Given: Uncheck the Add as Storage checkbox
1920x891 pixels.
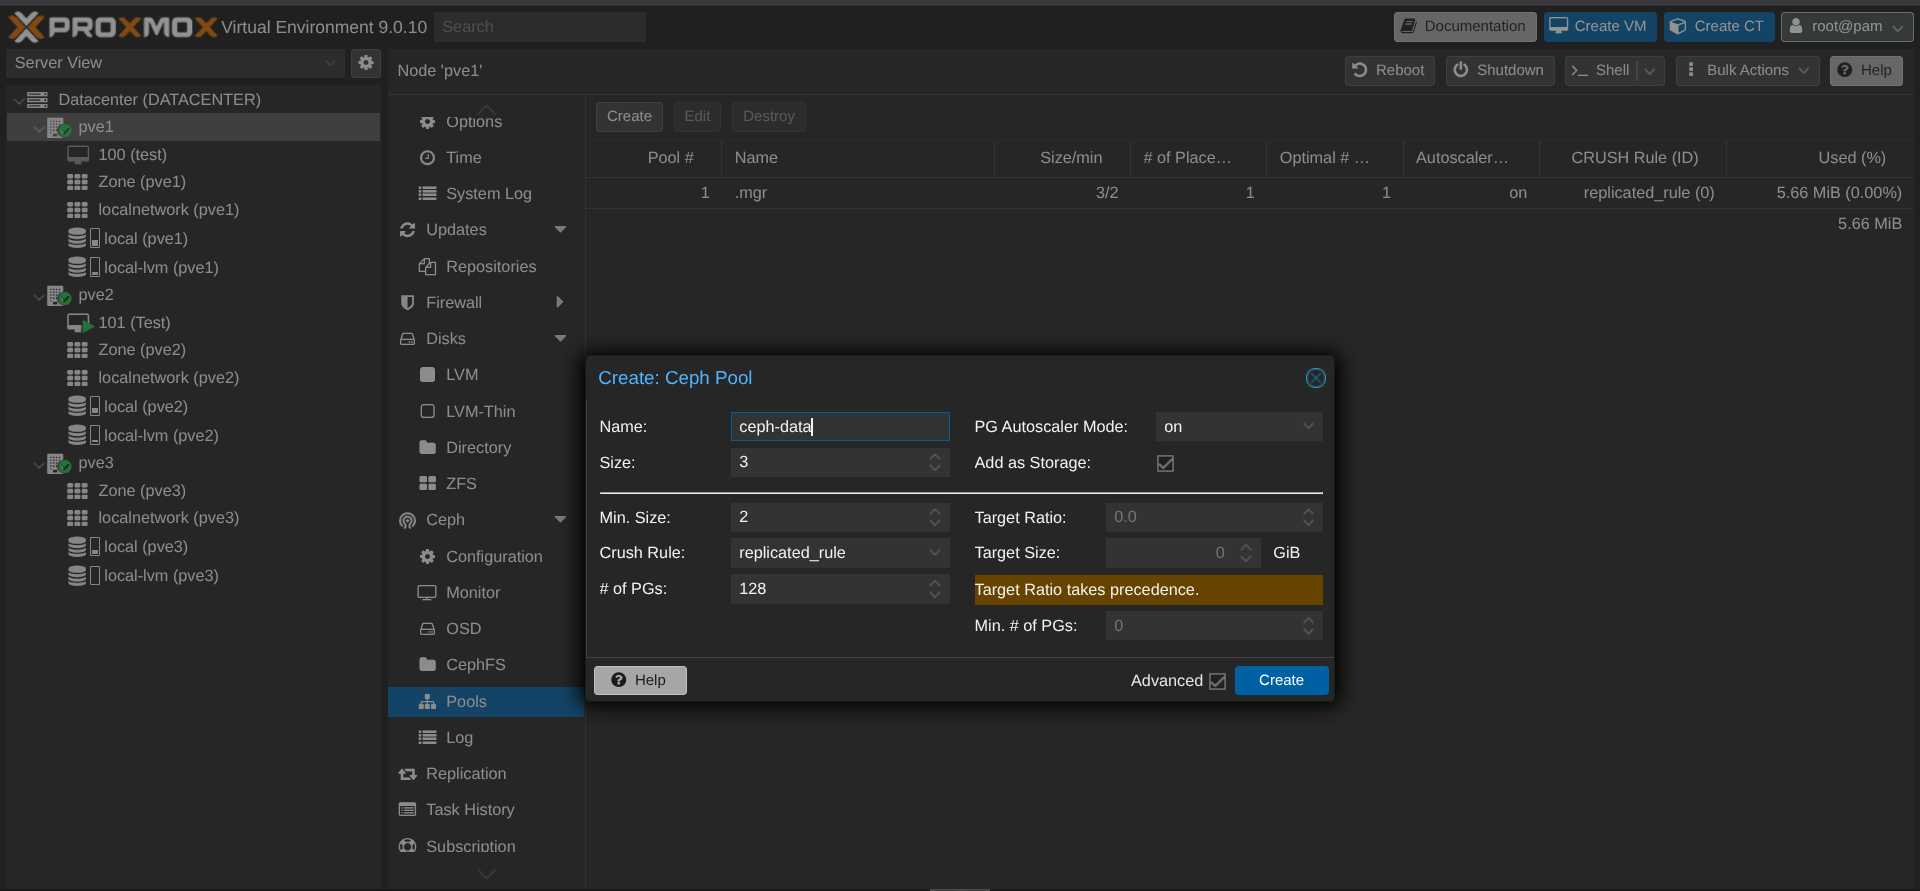Looking at the screenshot, I should pyautogui.click(x=1165, y=463).
